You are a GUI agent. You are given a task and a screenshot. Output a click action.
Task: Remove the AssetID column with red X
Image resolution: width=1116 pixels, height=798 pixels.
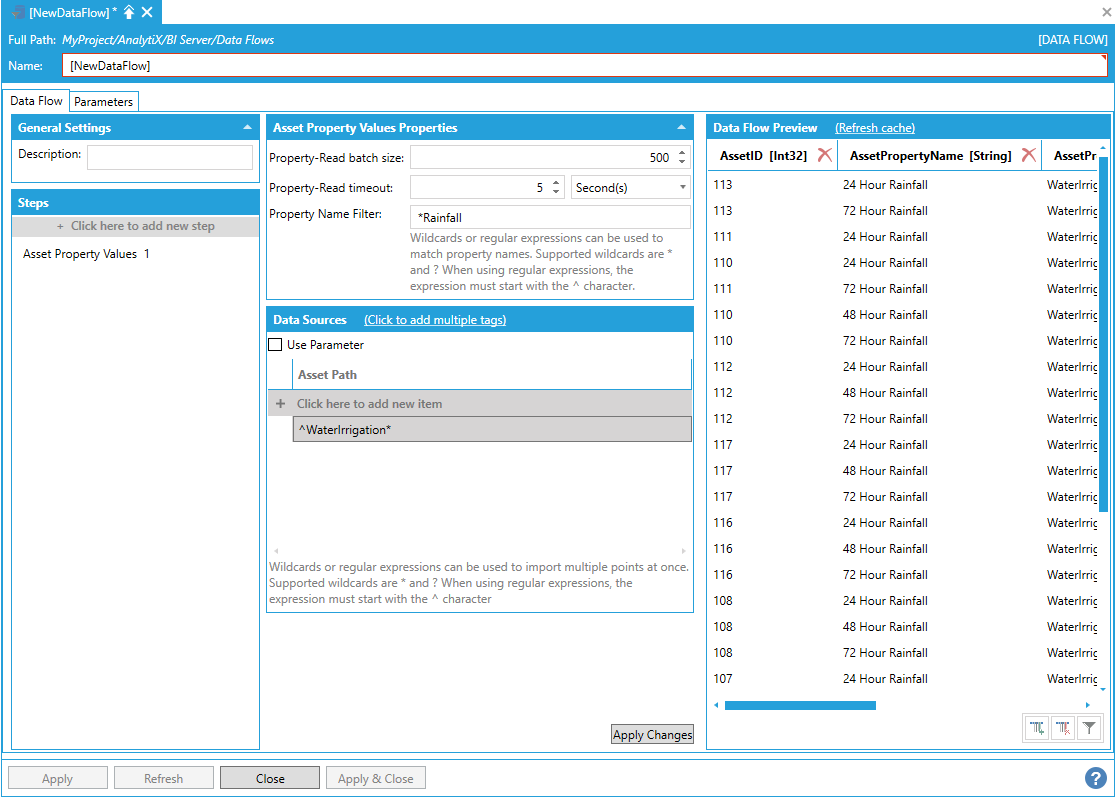824,155
